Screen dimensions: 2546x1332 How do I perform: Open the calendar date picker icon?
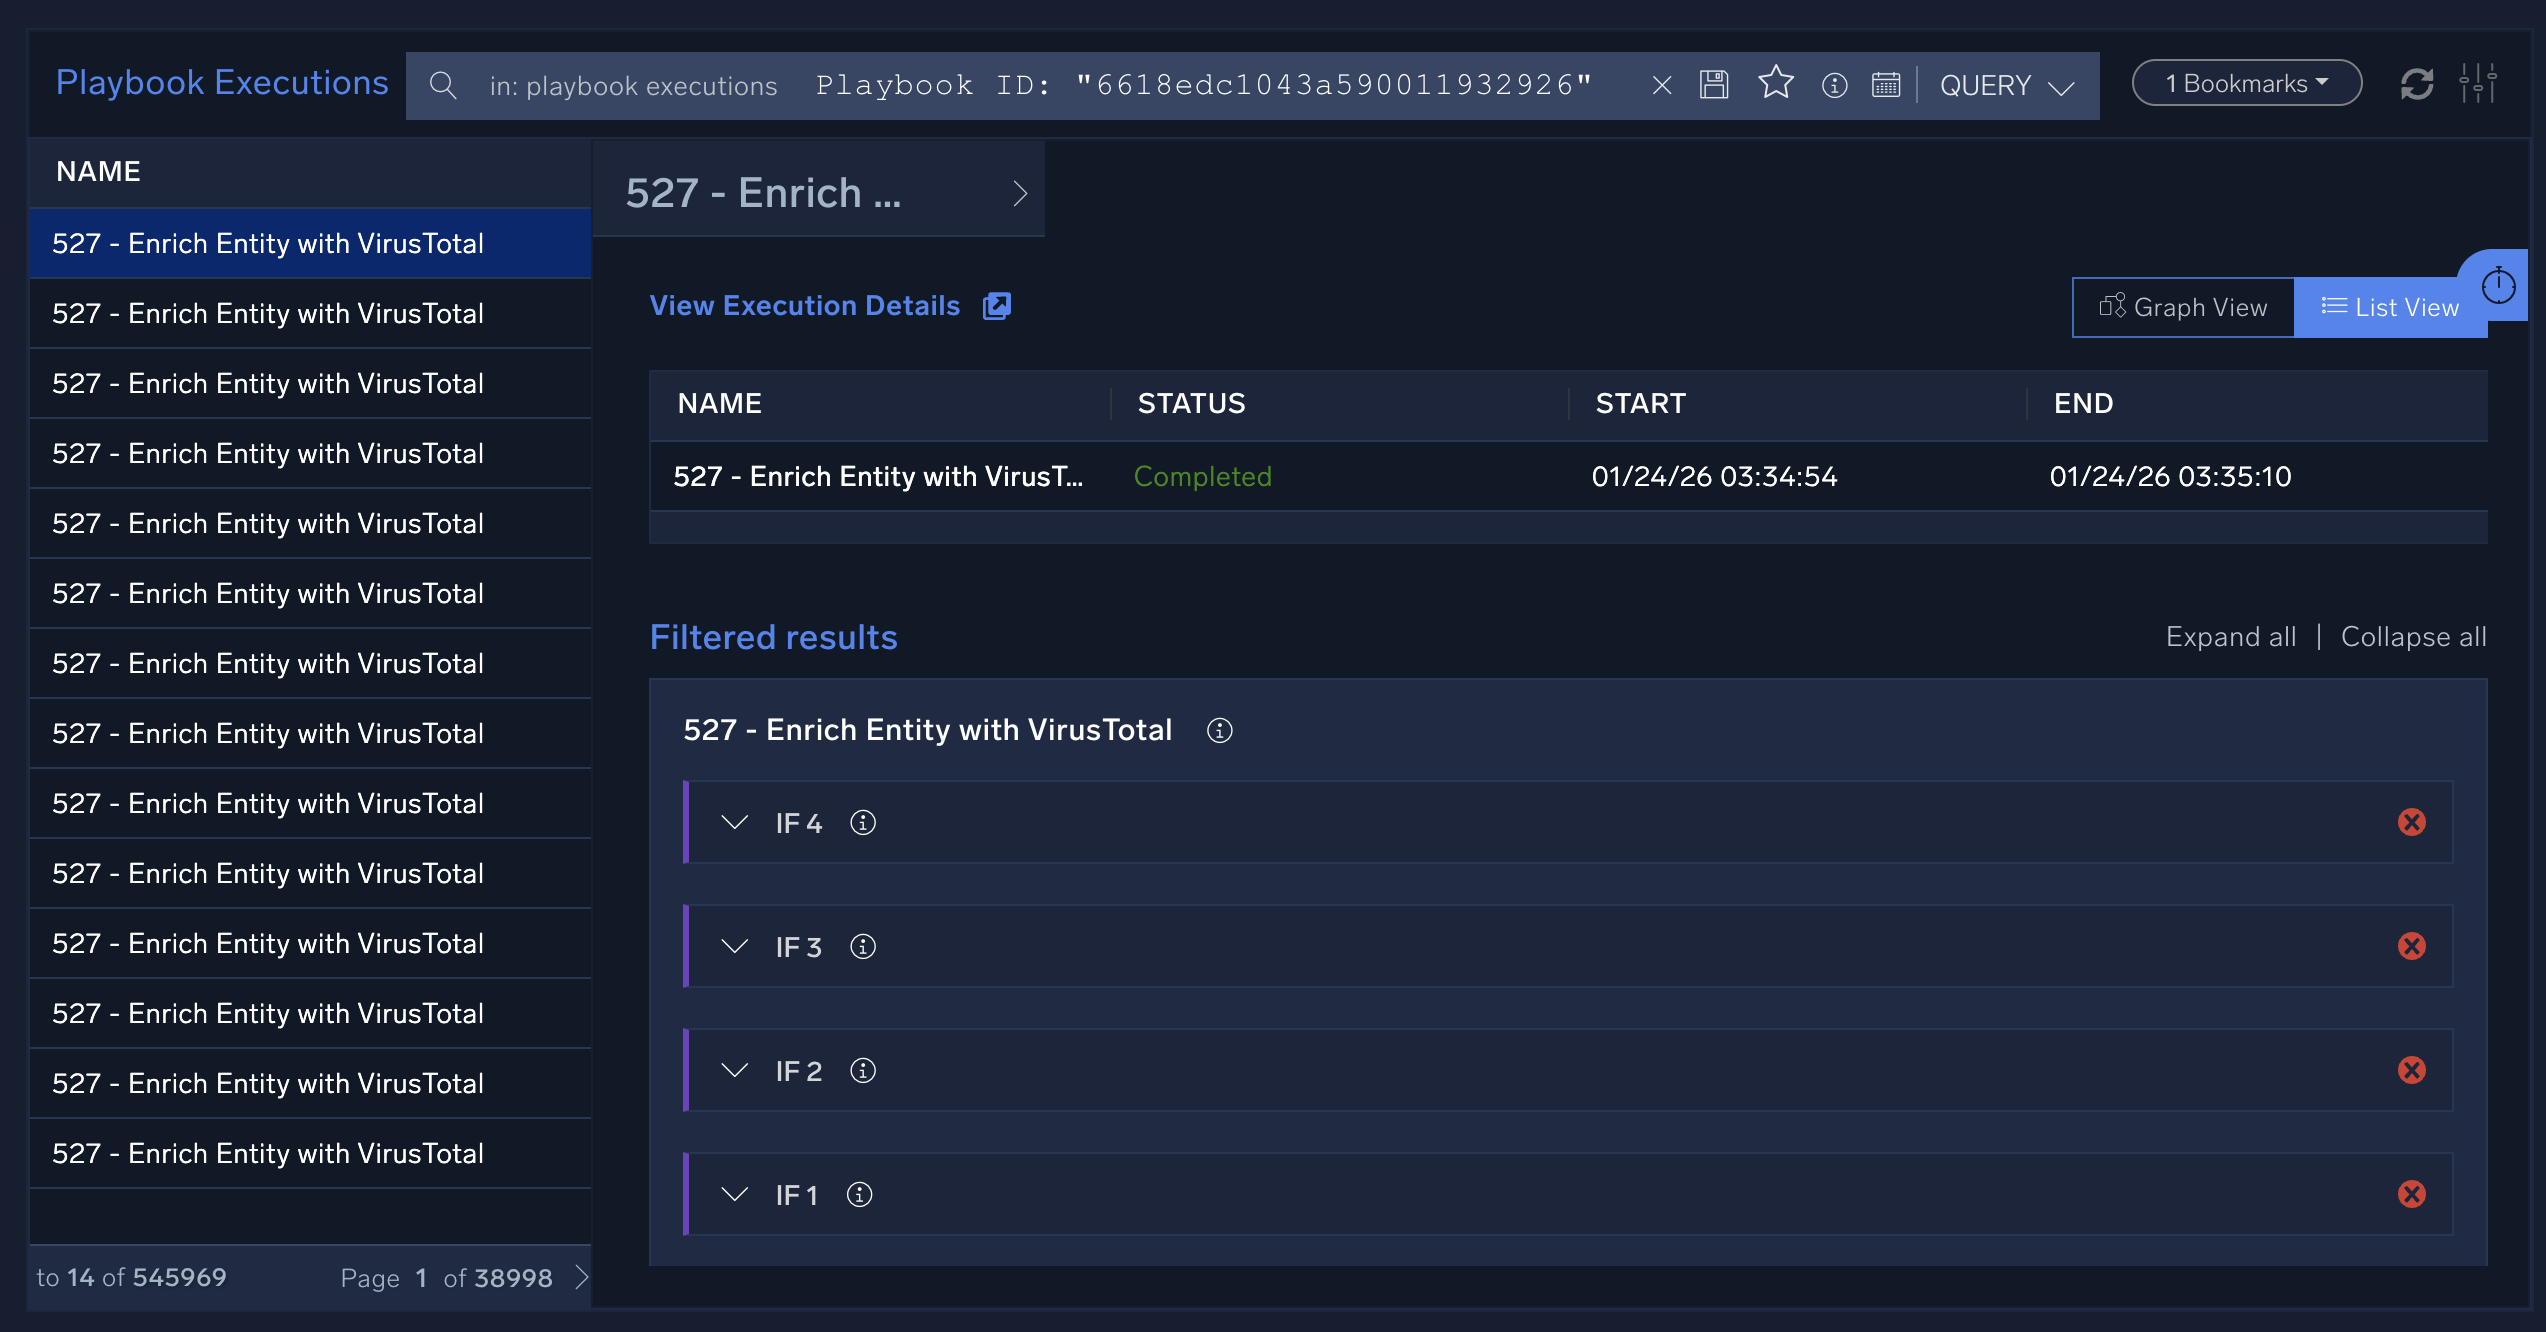click(1886, 85)
